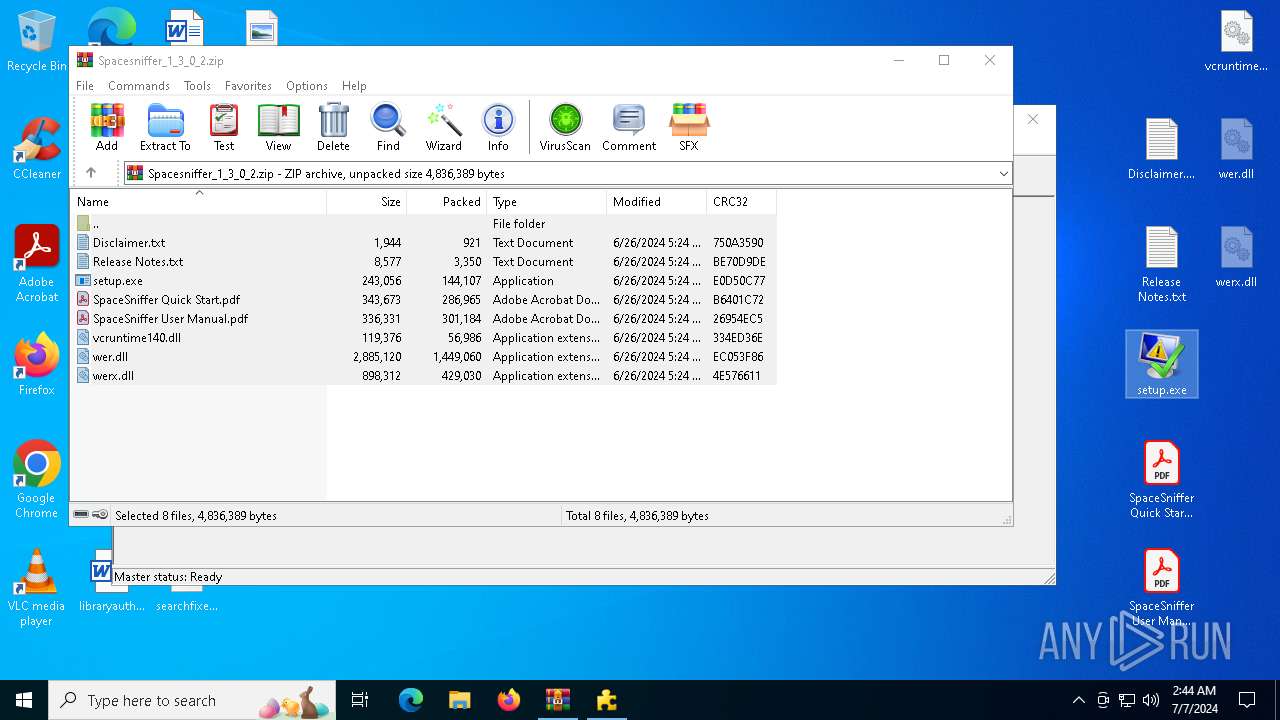Screen dimensions: 1280x720
Task: Select the parent folder '..' row
Action: tap(424, 224)
